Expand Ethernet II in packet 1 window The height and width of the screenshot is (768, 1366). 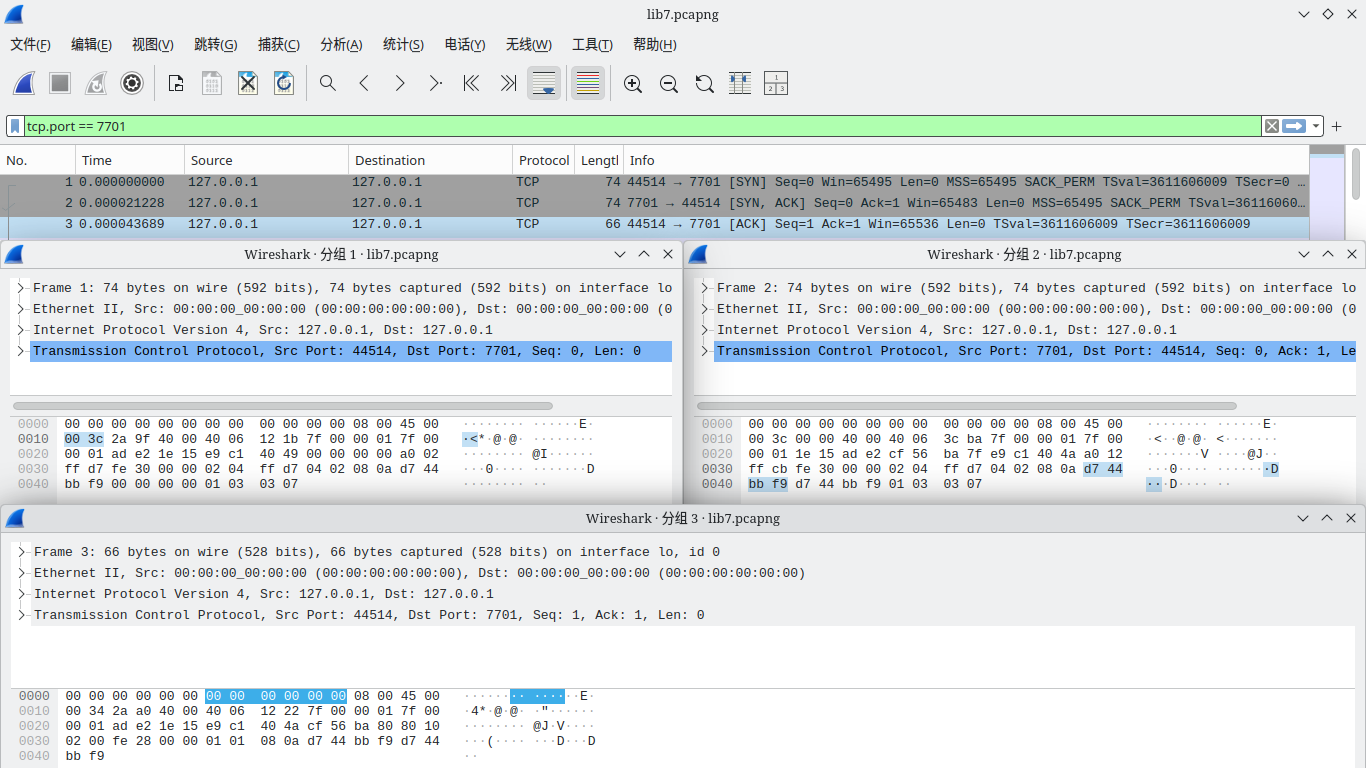21,309
